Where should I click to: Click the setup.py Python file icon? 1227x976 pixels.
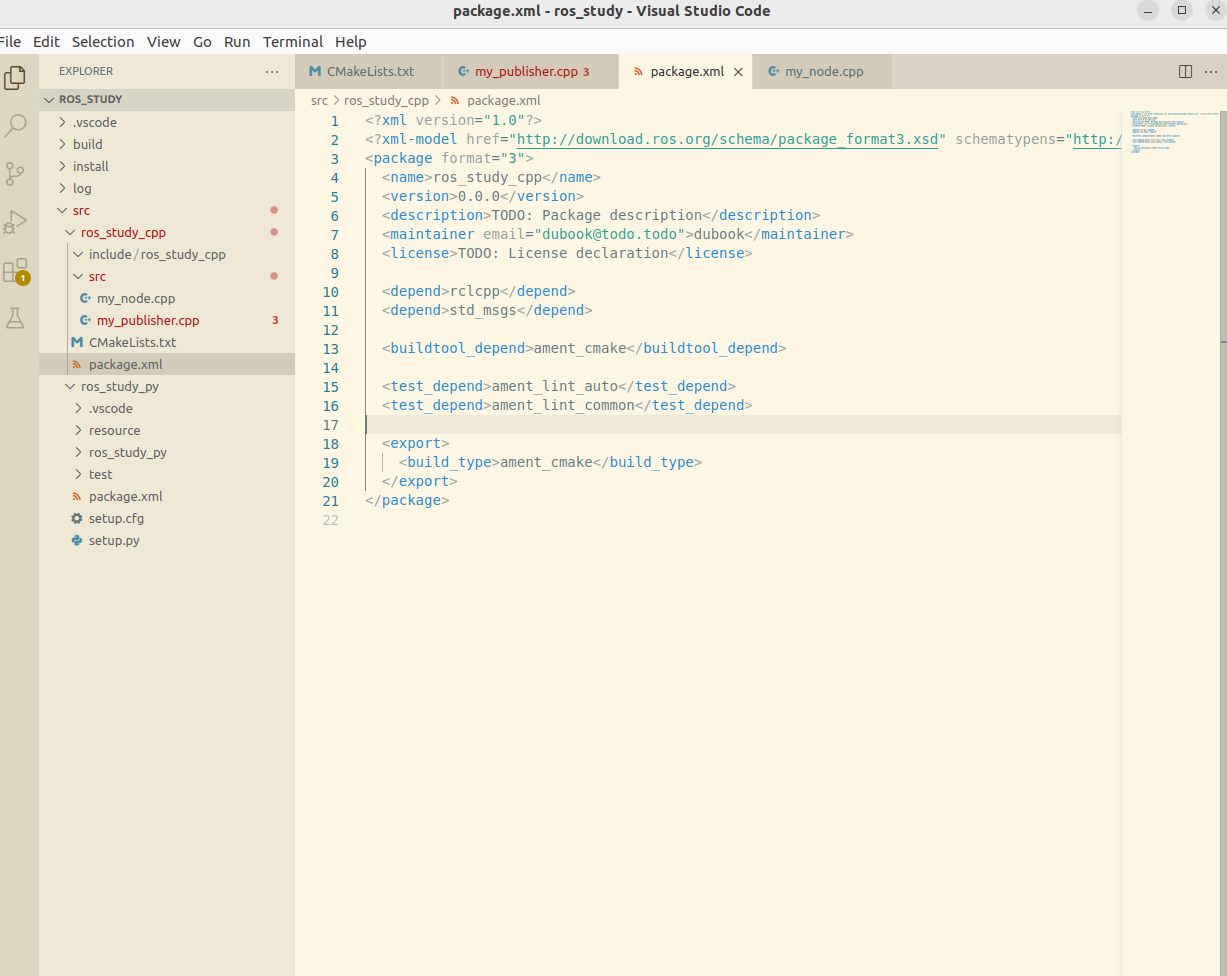[x=77, y=541]
